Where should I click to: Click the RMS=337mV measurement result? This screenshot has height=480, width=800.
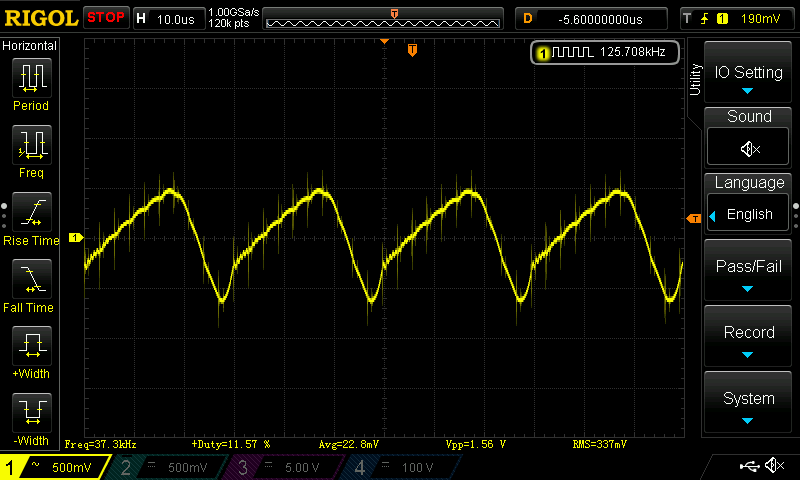(x=599, y=444)
